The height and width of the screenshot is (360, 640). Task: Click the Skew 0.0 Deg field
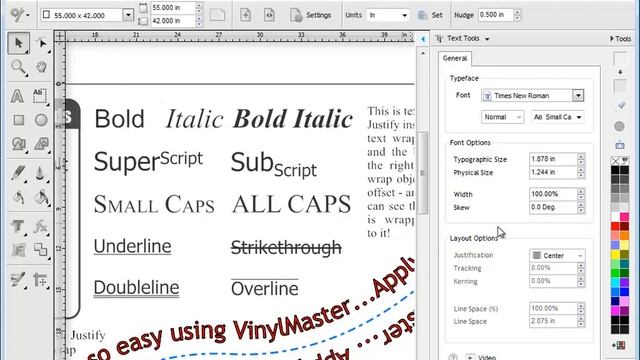pos(553,207)
